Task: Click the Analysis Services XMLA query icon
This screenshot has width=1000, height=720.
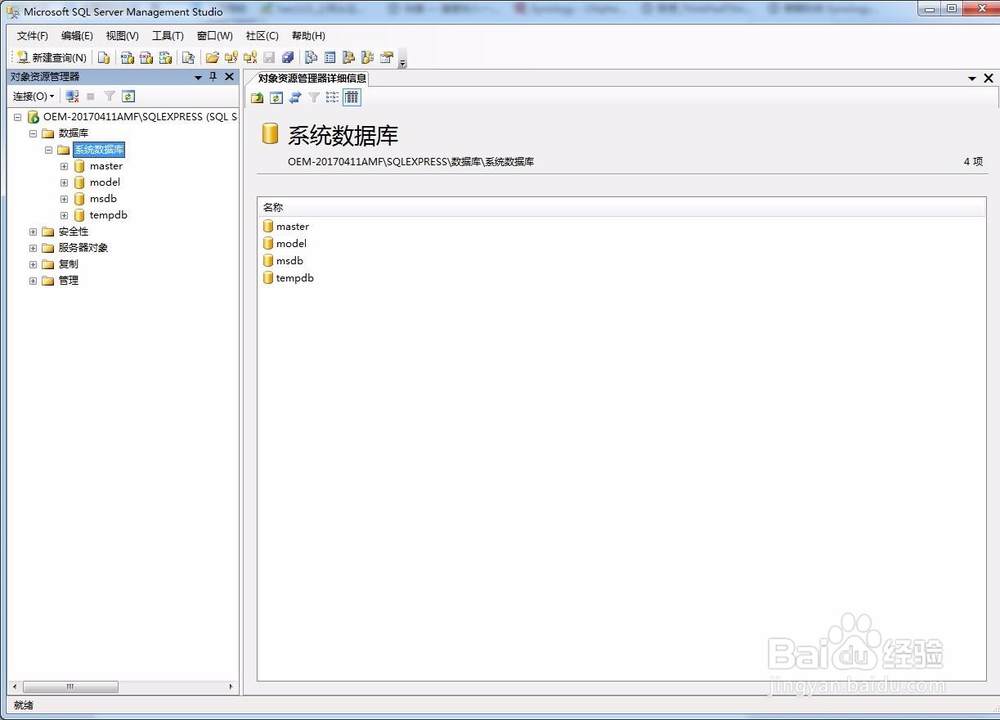Action: coord(165,58)
